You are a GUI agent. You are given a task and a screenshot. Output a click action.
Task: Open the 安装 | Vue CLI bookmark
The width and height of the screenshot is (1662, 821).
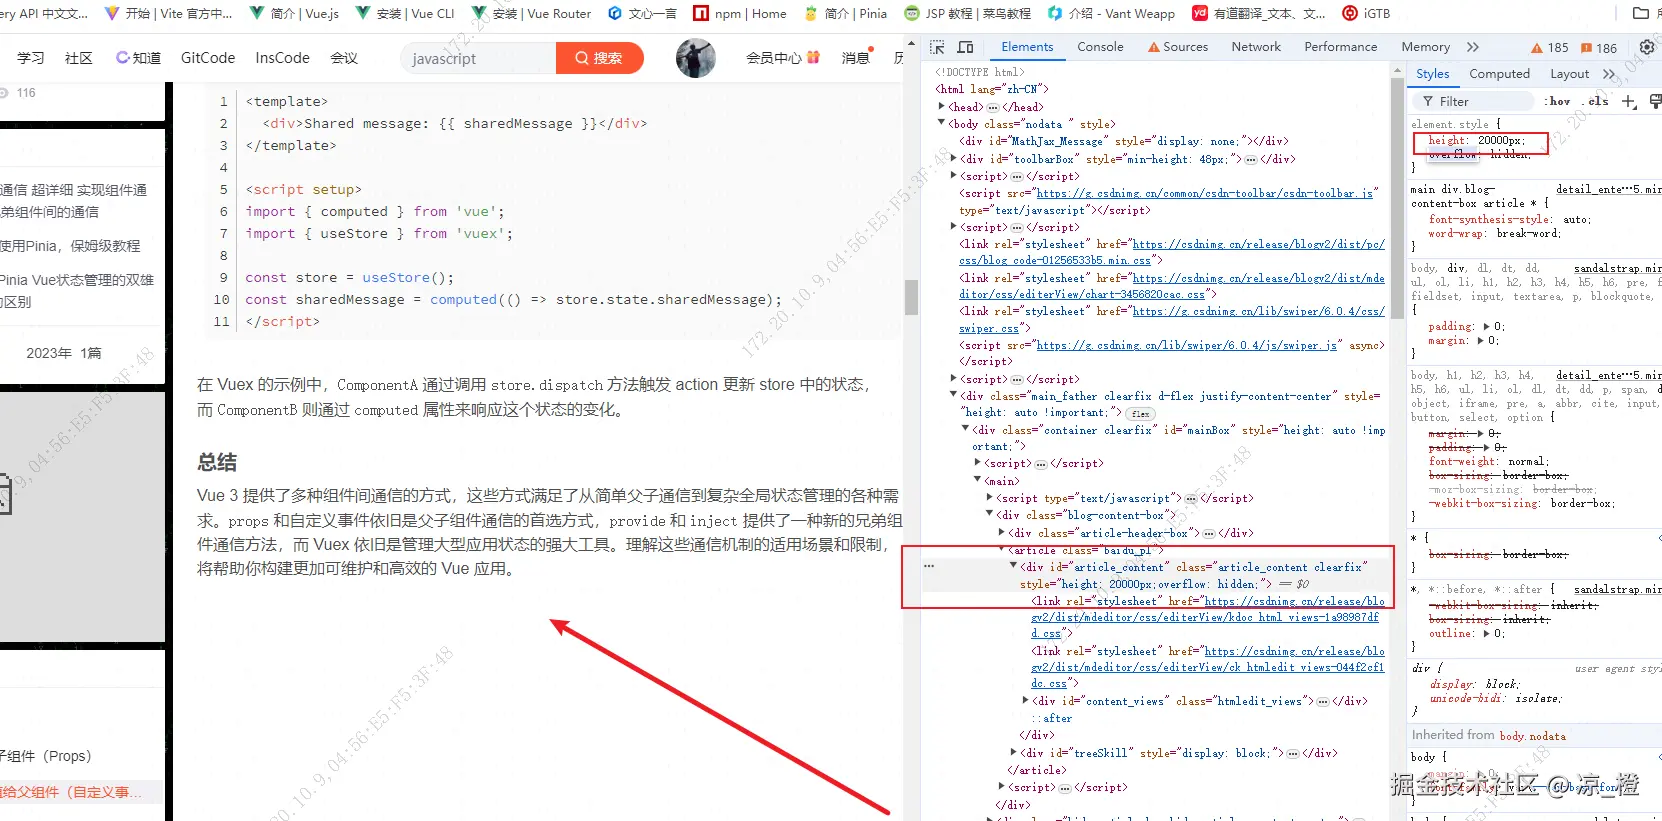[x=405, y=13]
